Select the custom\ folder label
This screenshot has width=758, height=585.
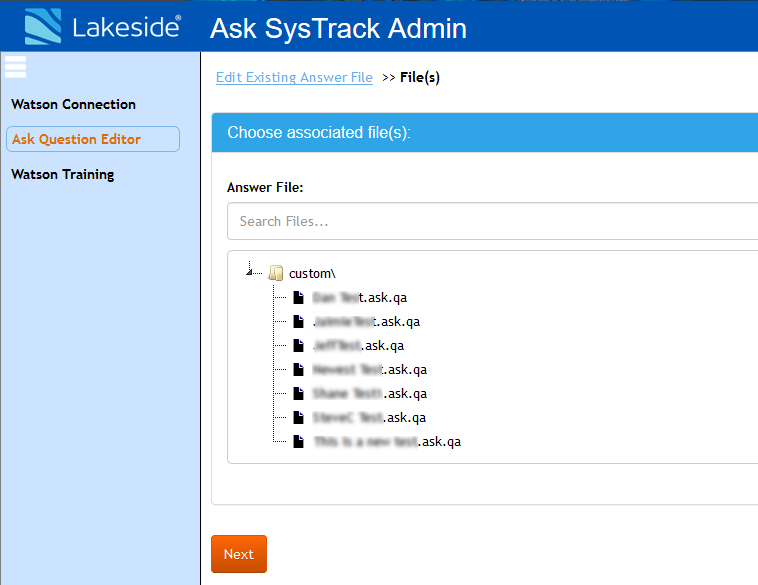point(312,274)
